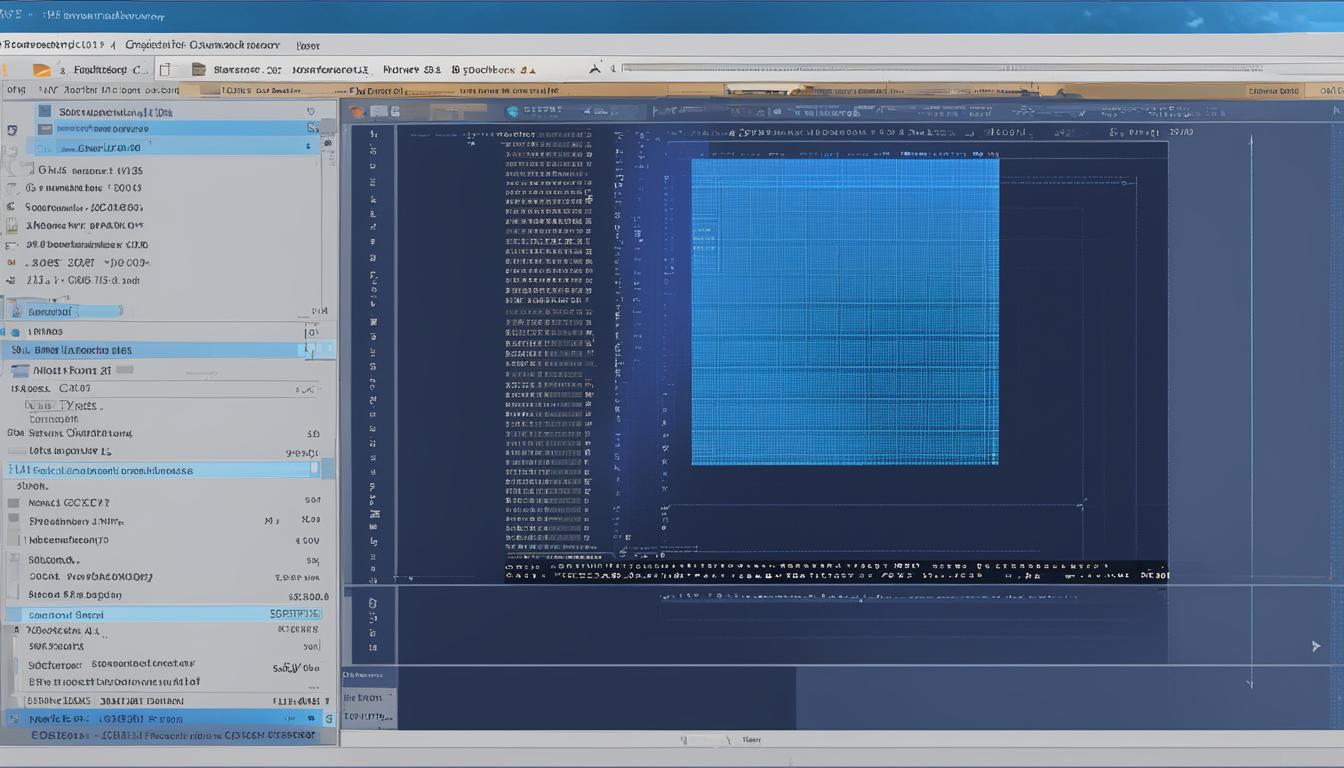Select the blue square icon in first list row
Image resolution: width=1344 pixels, height=768 pixels.
pos(44,112)
